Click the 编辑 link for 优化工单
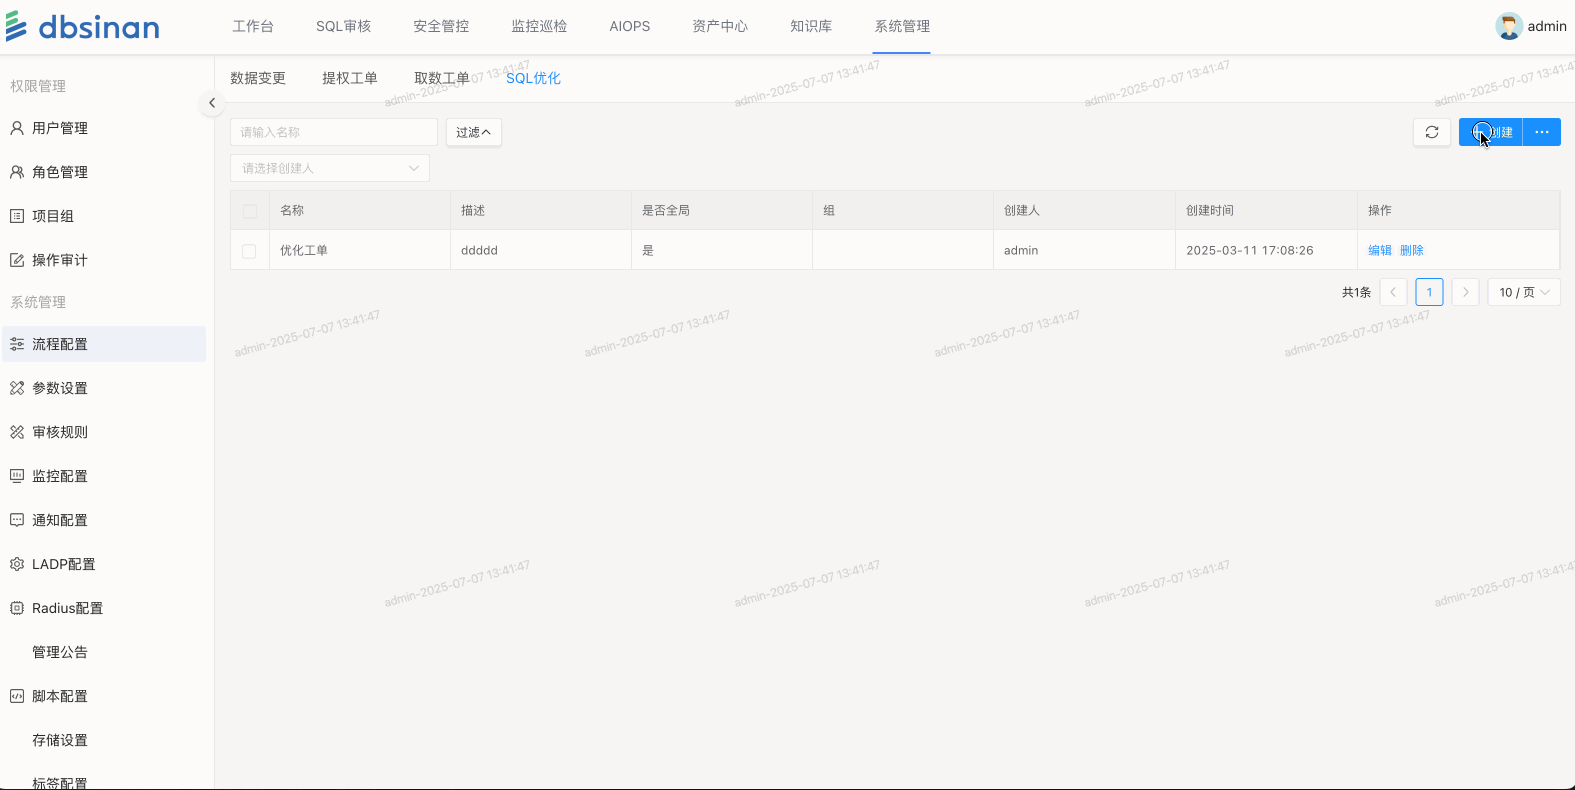Viewport: 1575px width, 790px height. [x=1379, y=250]
